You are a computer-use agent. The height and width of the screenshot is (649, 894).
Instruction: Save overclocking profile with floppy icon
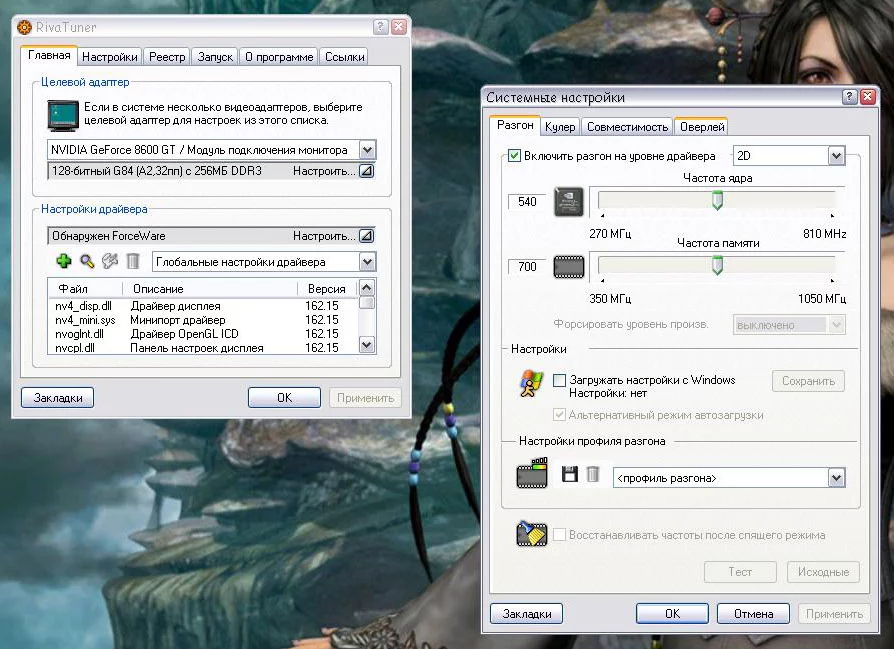[x=570, y=474]
